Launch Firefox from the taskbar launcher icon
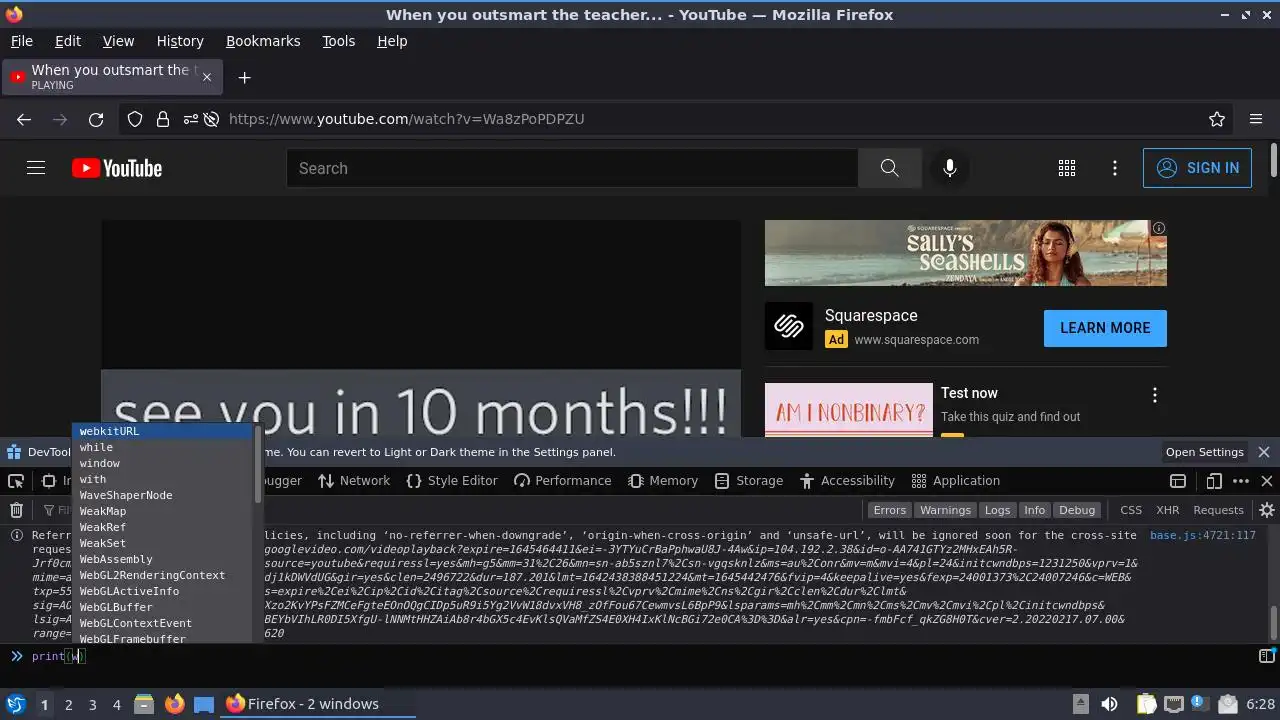Screen dimensions: 1280x720 point(175,704)
